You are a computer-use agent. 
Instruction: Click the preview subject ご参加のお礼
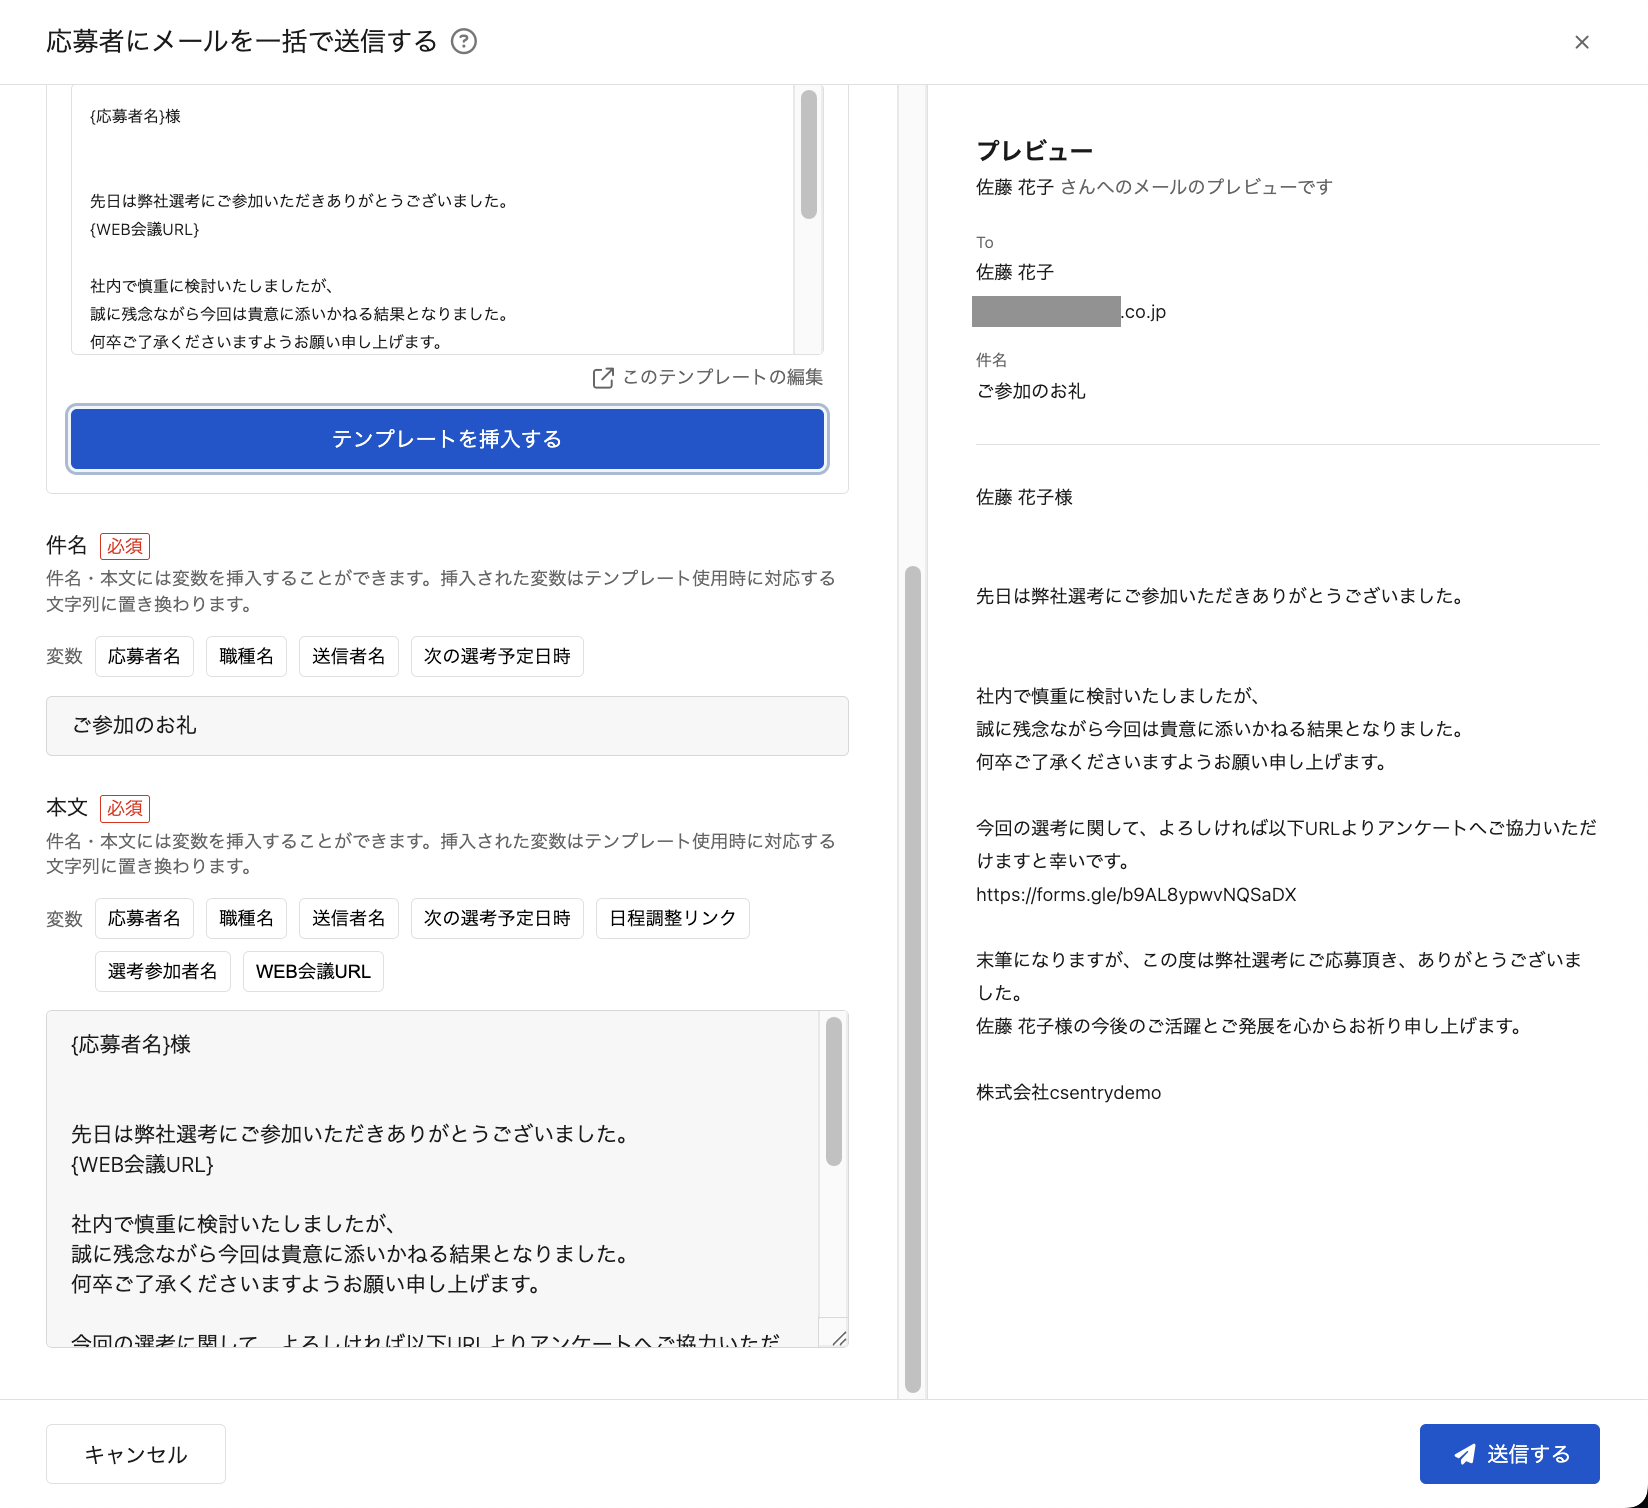[1031, 391]
